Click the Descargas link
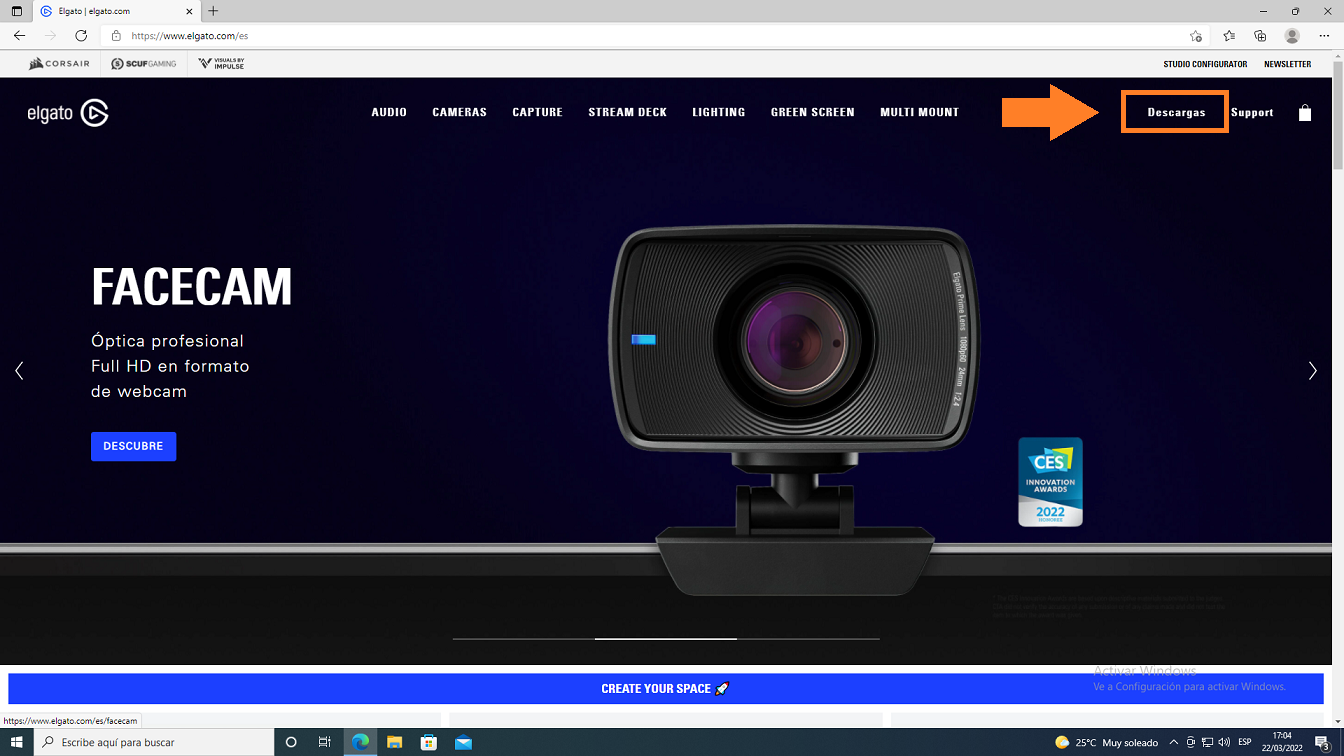This screenshot has width=1344, height=756. point(1176,112)
